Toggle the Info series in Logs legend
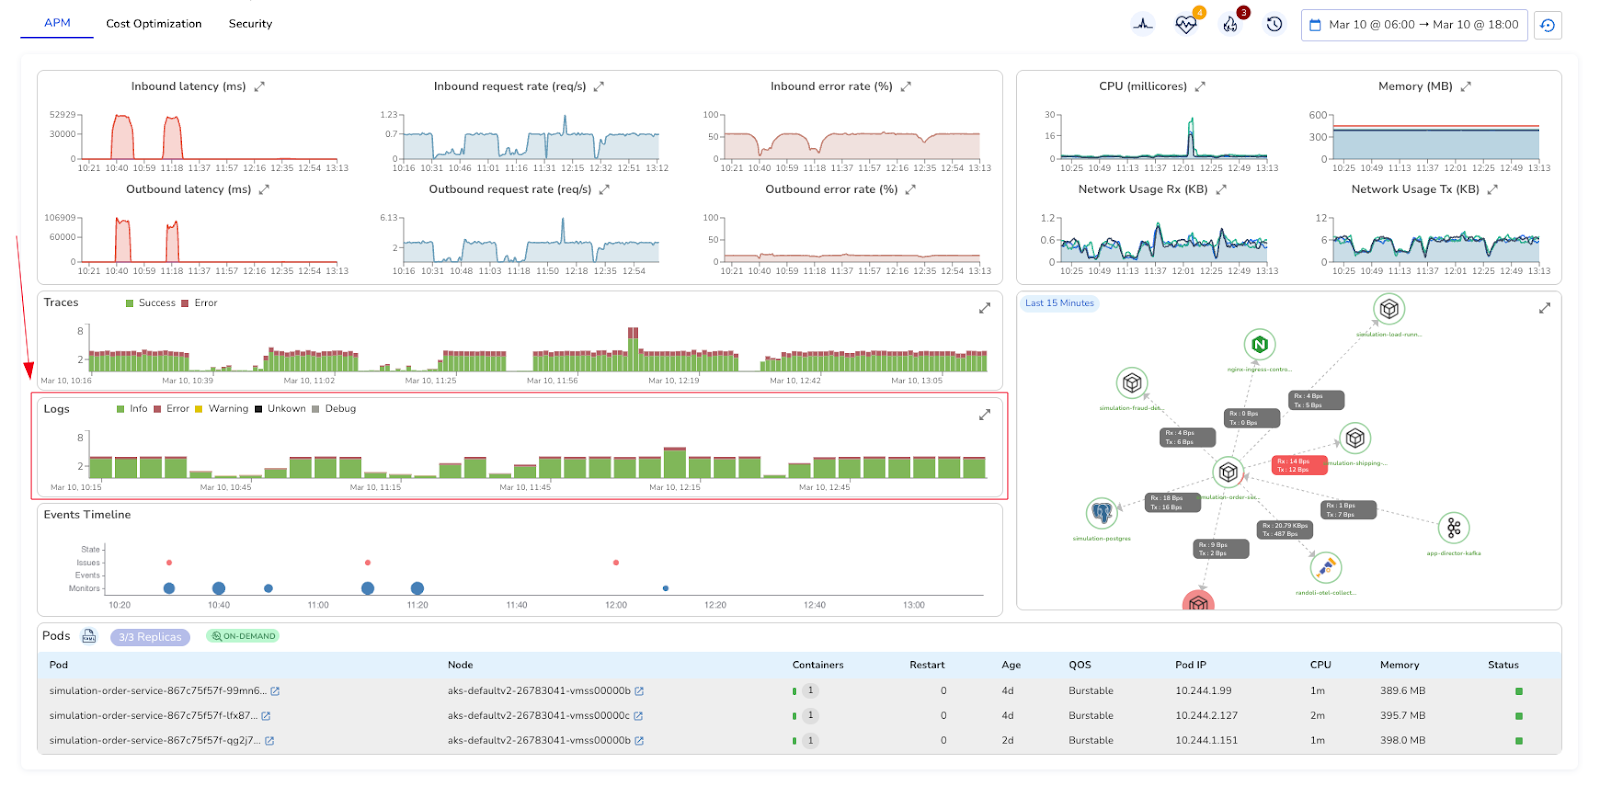 click(x=132, y=409)
